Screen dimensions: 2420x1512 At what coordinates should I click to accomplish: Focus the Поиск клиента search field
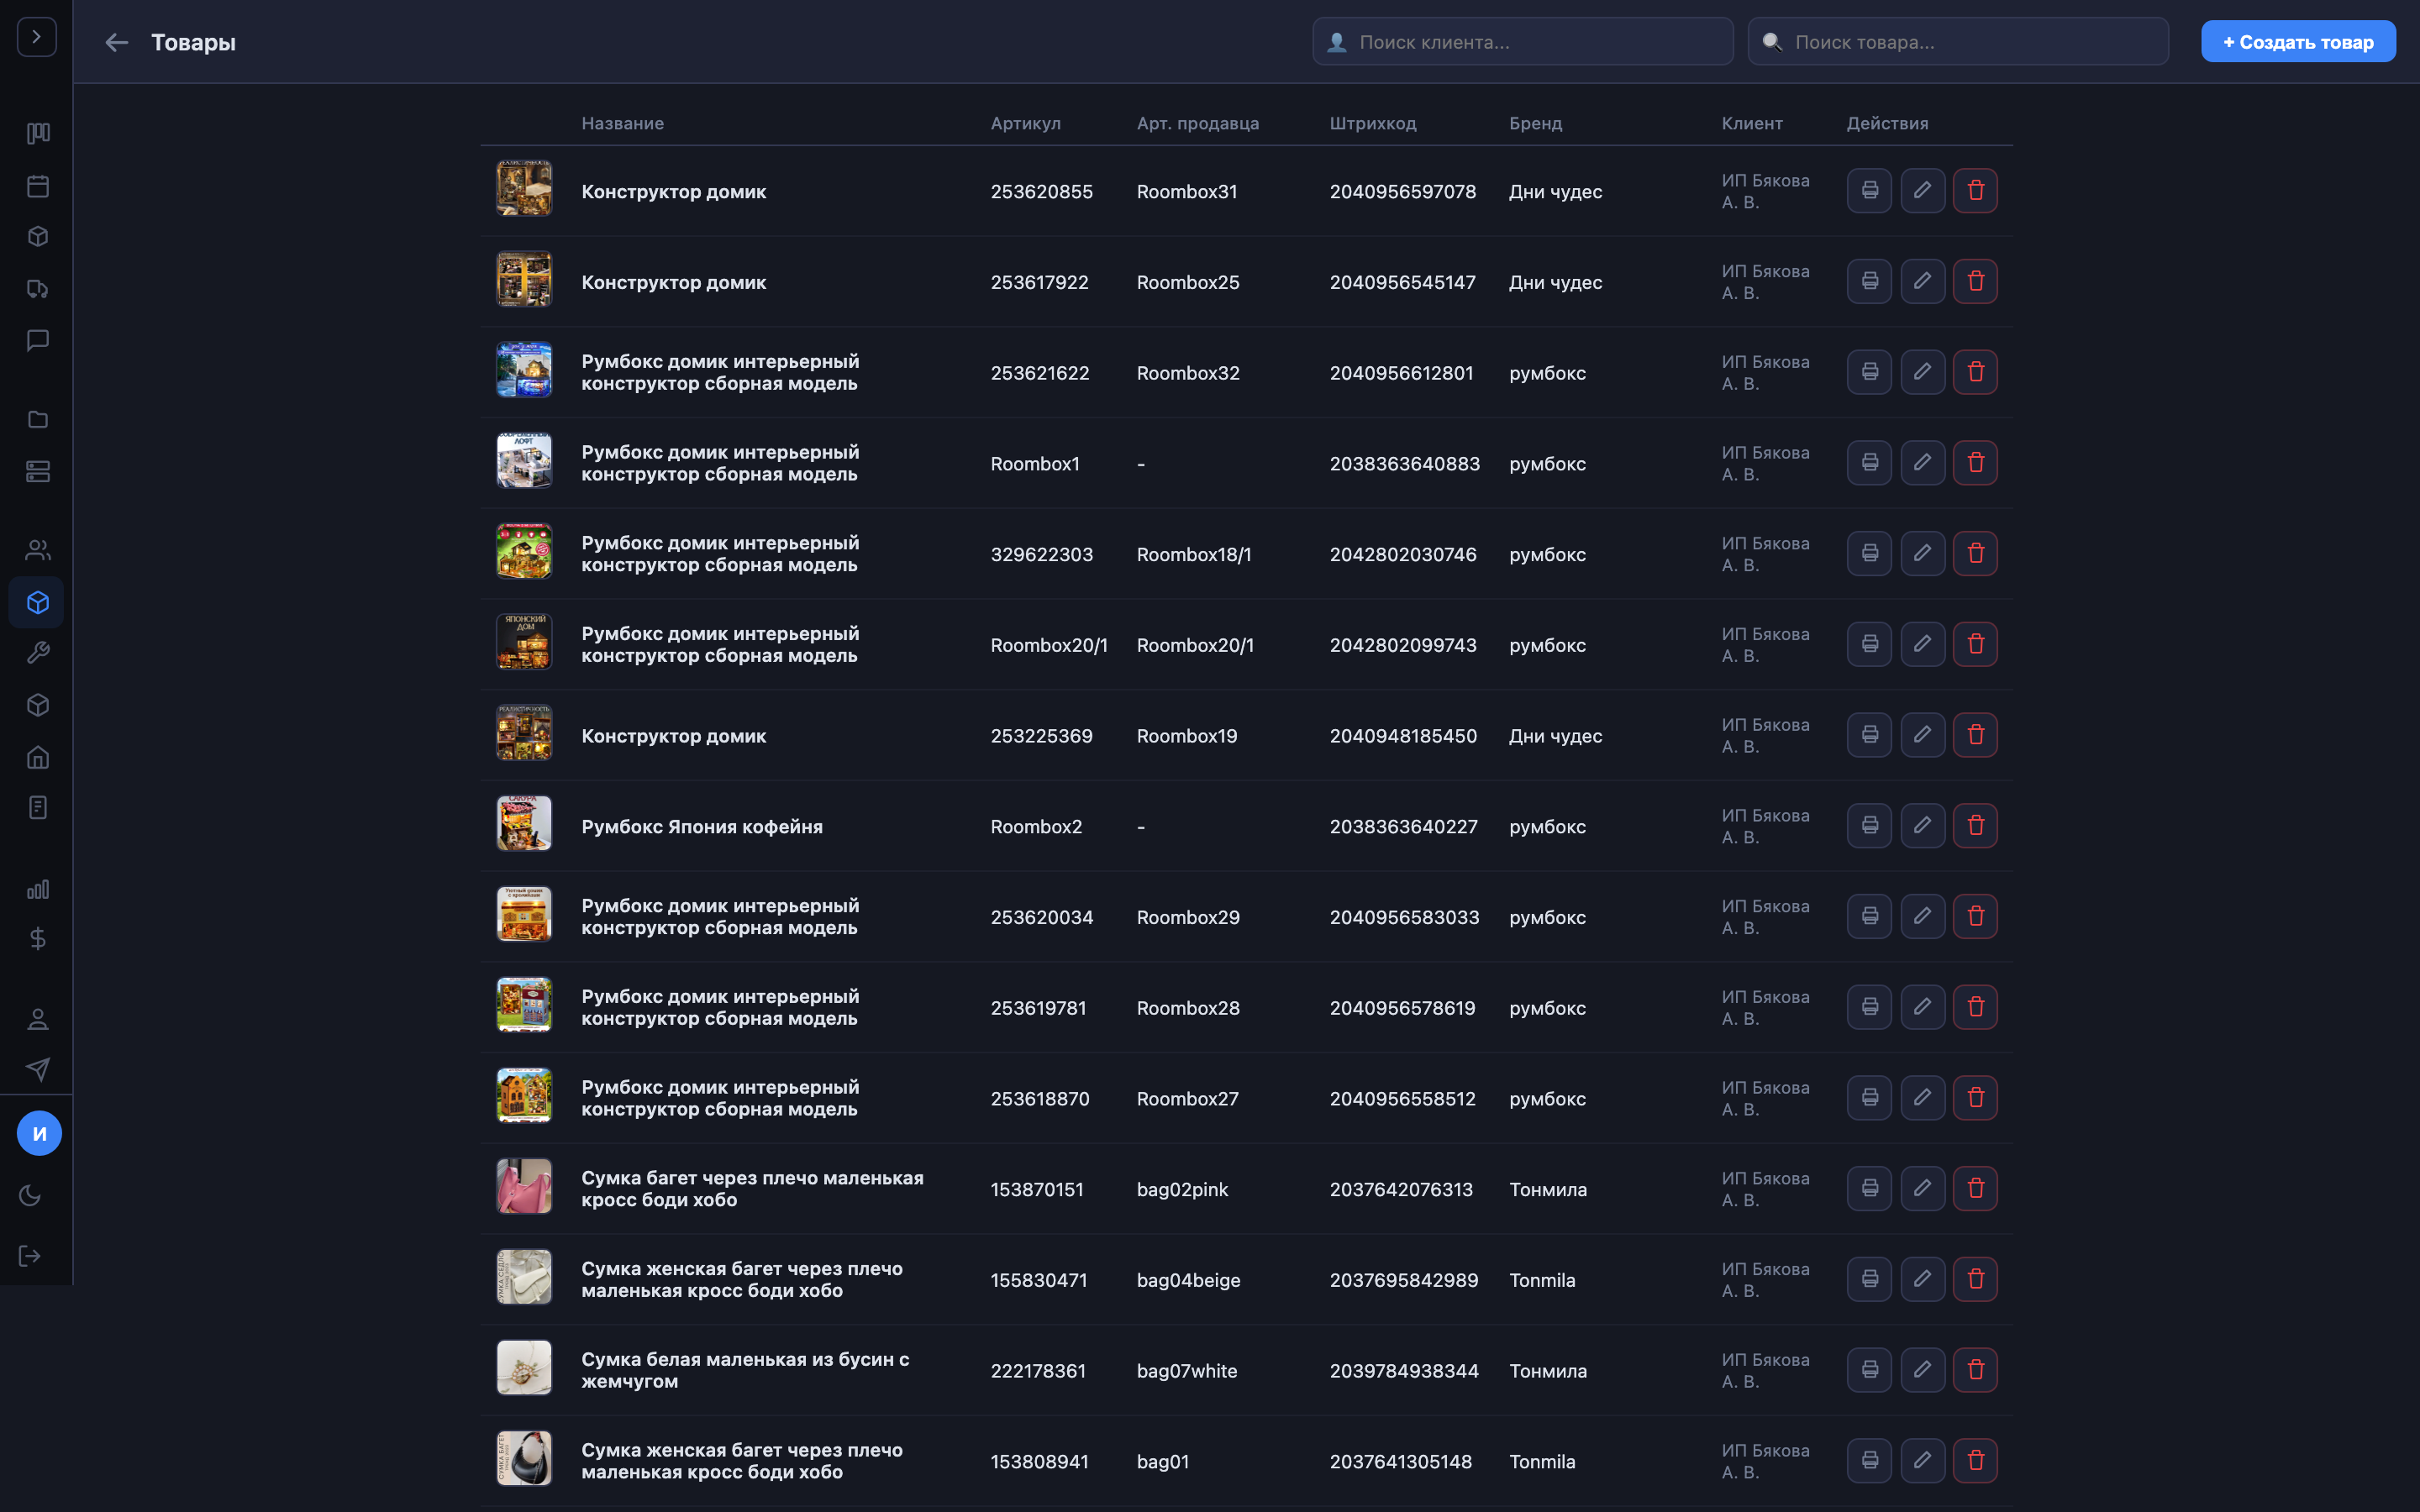pos(1522,42)
